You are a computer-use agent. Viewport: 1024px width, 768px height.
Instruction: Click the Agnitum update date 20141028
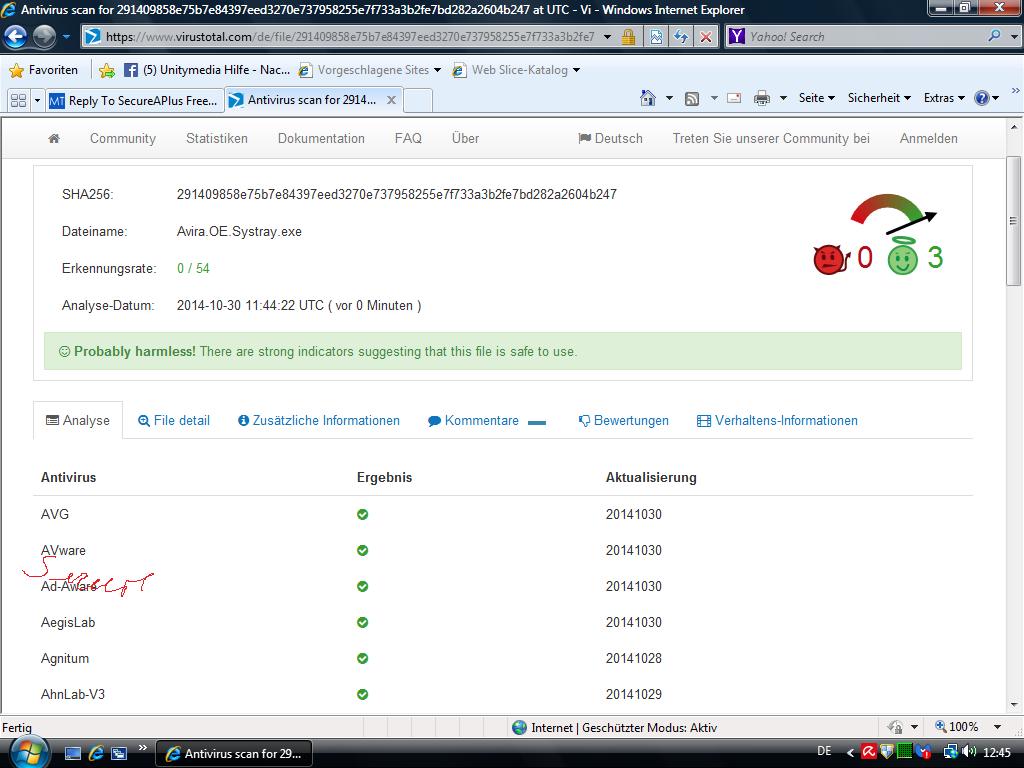pyautogui.click(x=633, y=658)
